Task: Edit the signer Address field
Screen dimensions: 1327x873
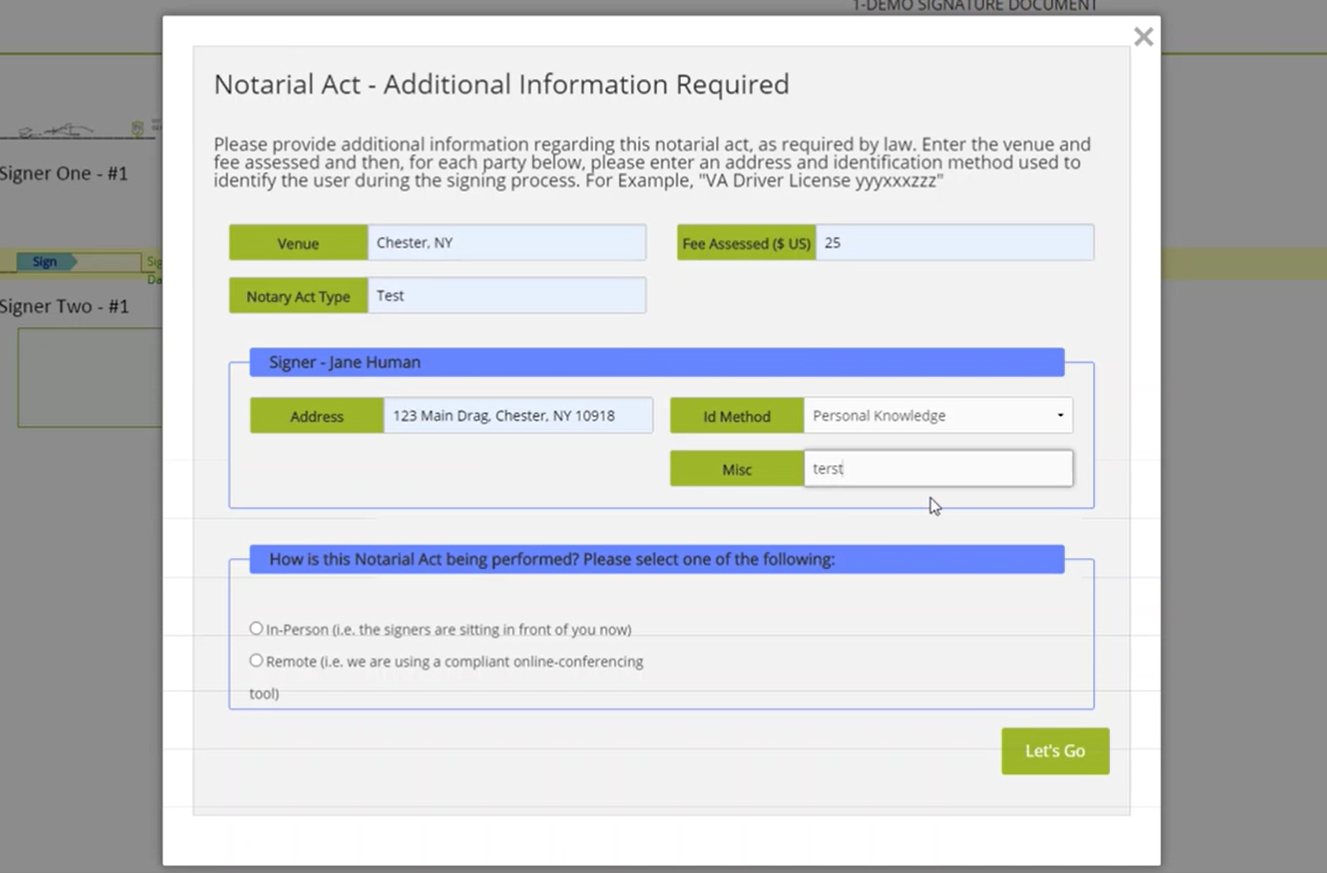Action: click(517, 416)
